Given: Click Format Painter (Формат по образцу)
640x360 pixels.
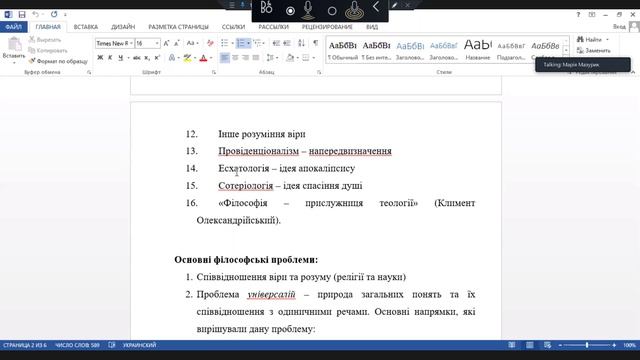Looking at the screenshot, I should coord(58,61).
